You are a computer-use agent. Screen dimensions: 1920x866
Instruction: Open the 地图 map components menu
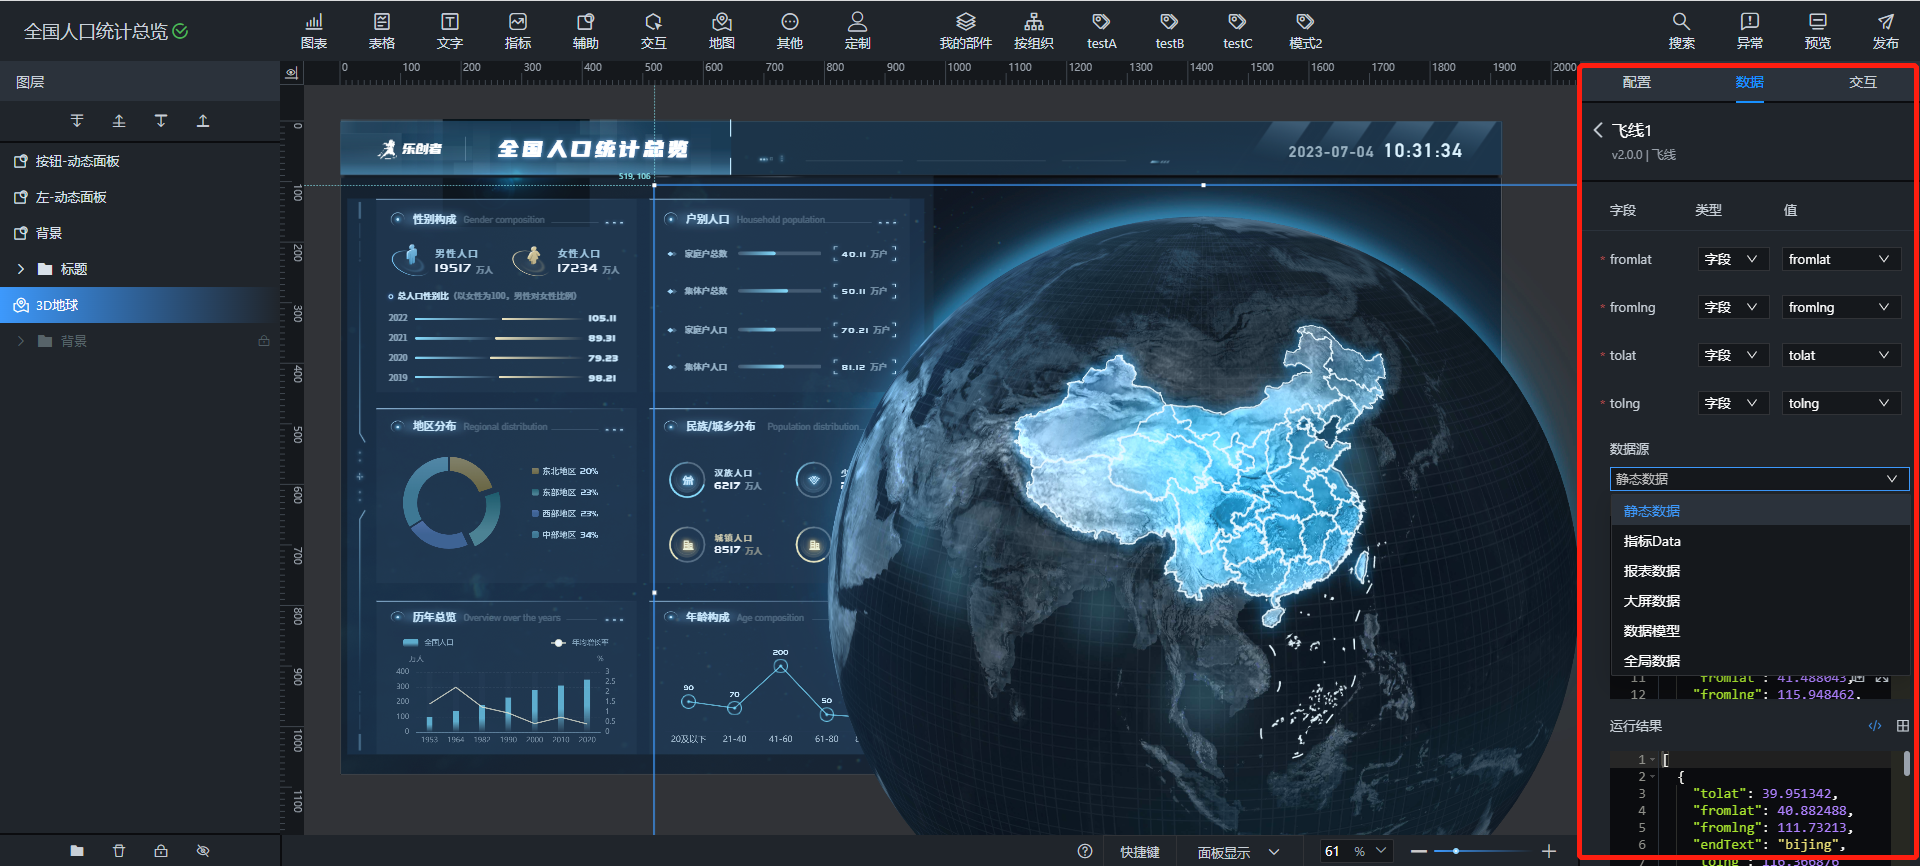721,31
